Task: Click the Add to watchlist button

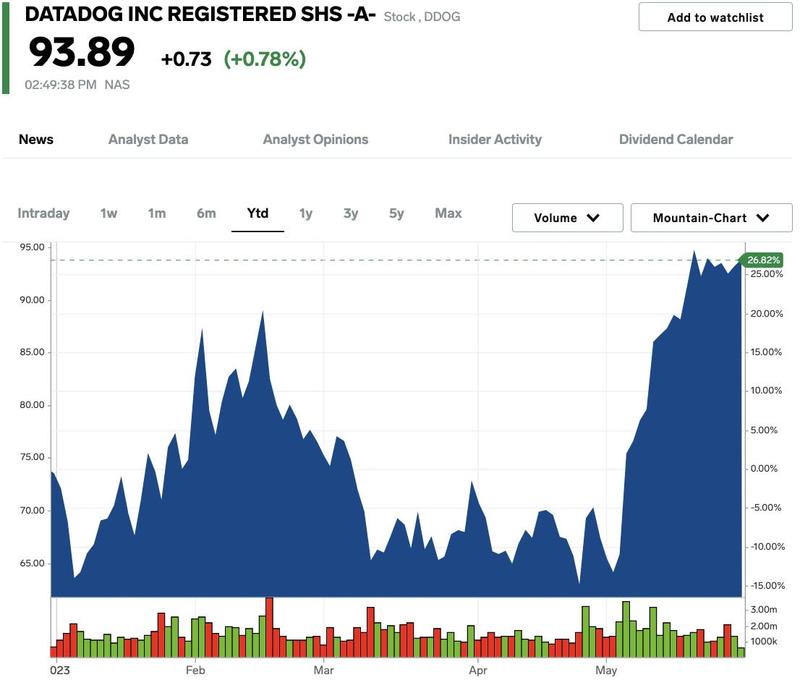Action: point(715,17)
